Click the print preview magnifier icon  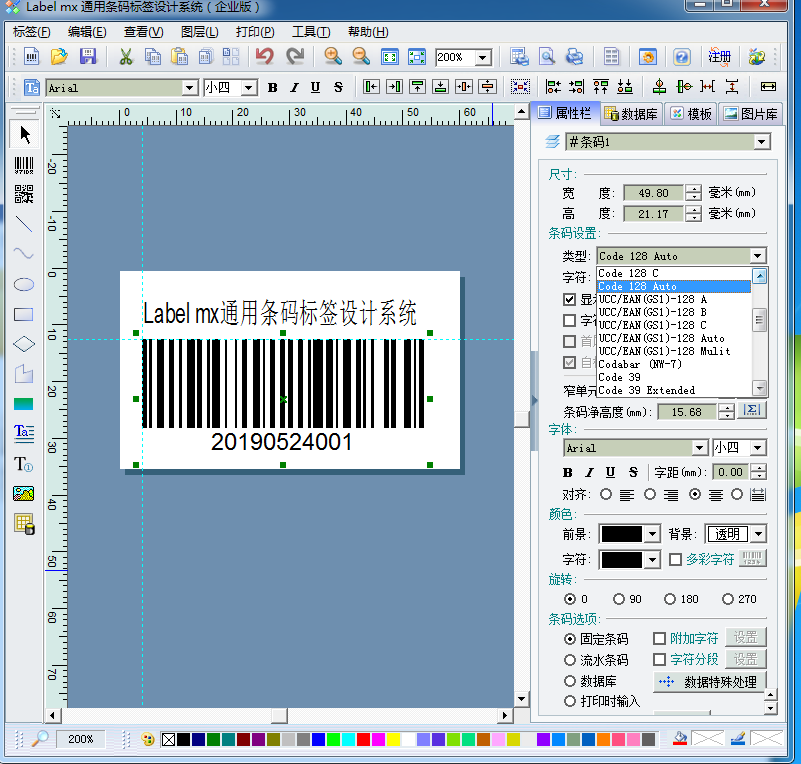pos(547,57)
